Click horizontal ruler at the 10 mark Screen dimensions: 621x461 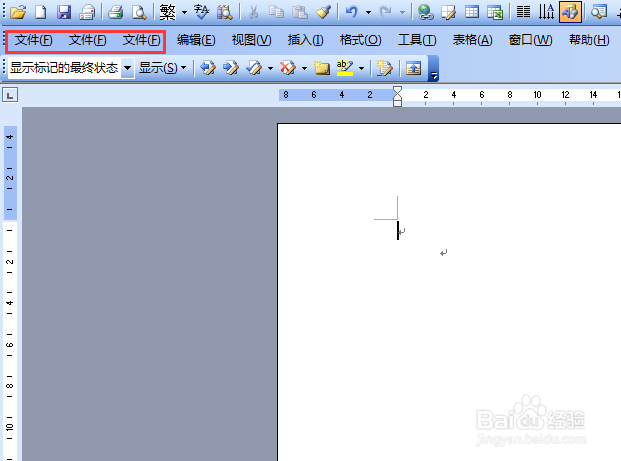click(x=537, y=95)
